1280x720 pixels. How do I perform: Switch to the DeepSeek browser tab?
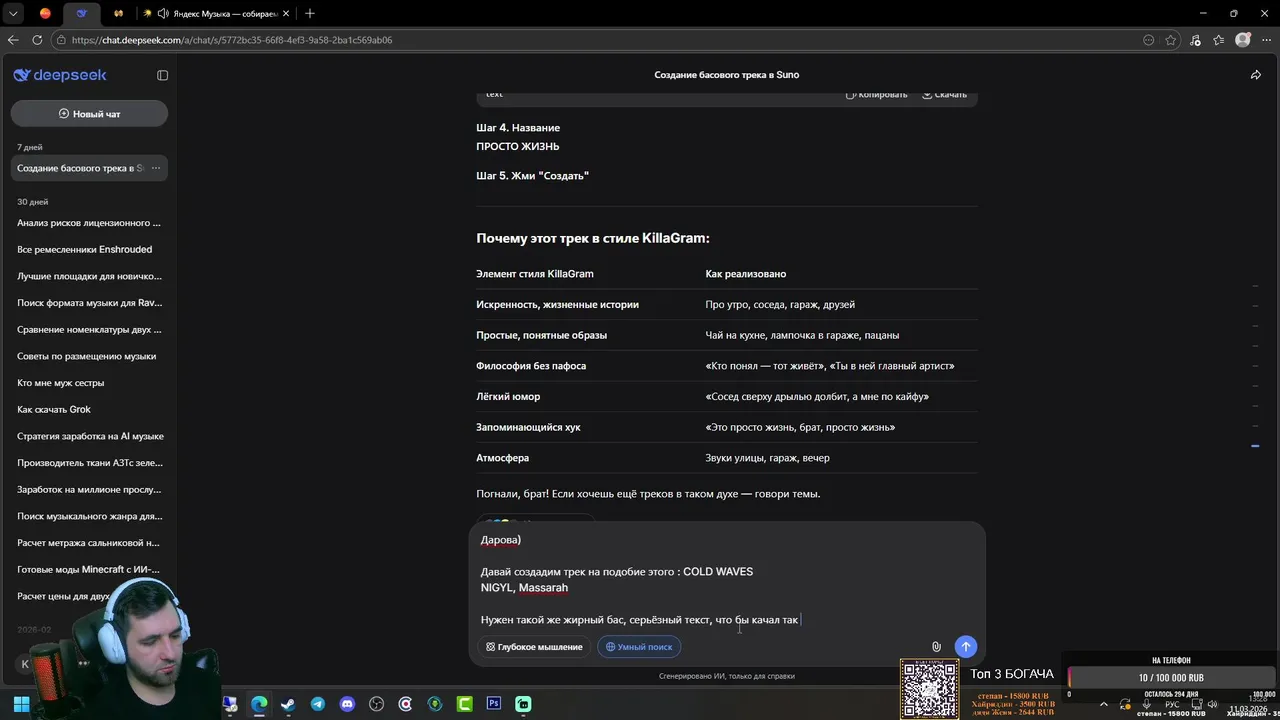(x=82, y=13)
